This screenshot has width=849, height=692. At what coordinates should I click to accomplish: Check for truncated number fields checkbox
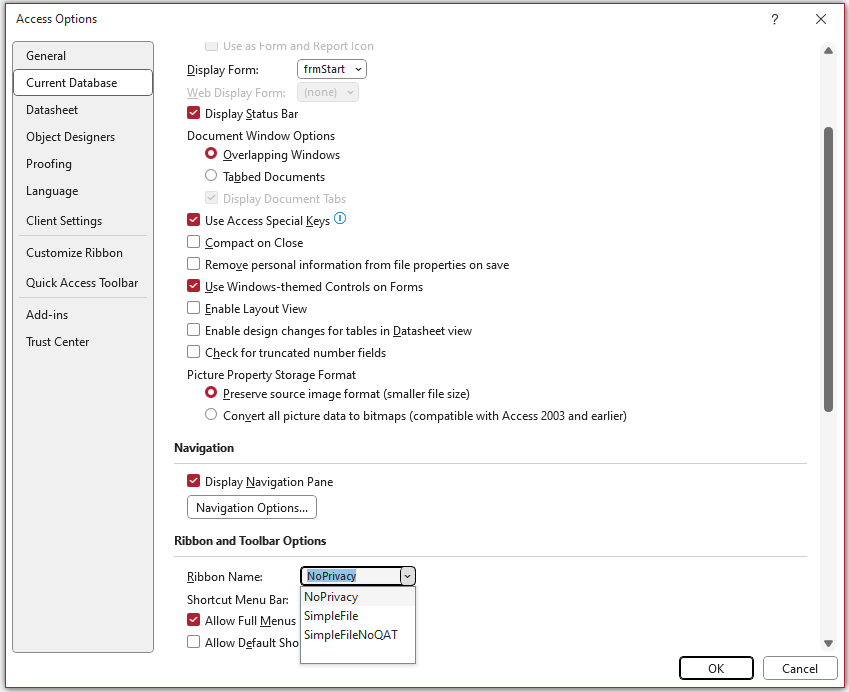point(193,352)
